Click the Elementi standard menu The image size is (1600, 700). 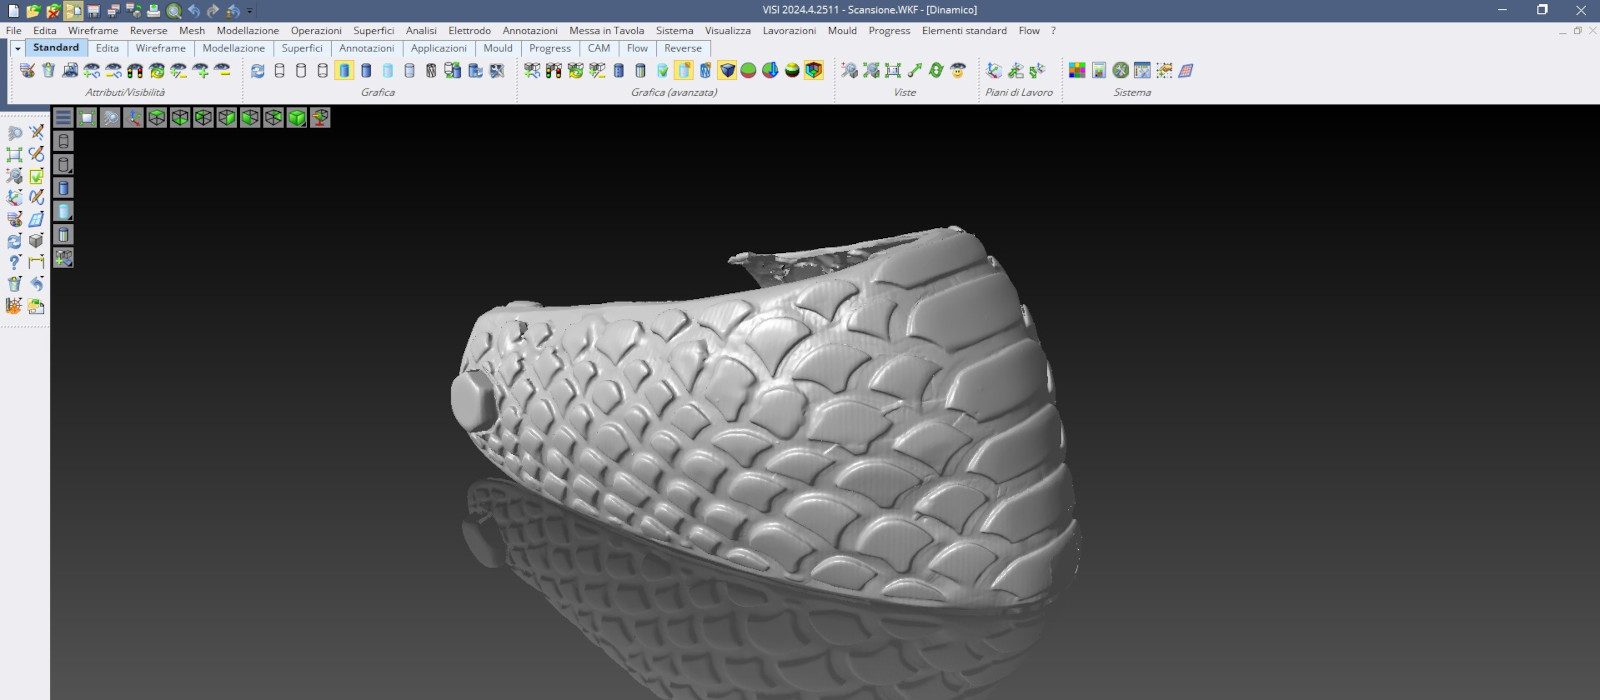[x=963, y=31]
